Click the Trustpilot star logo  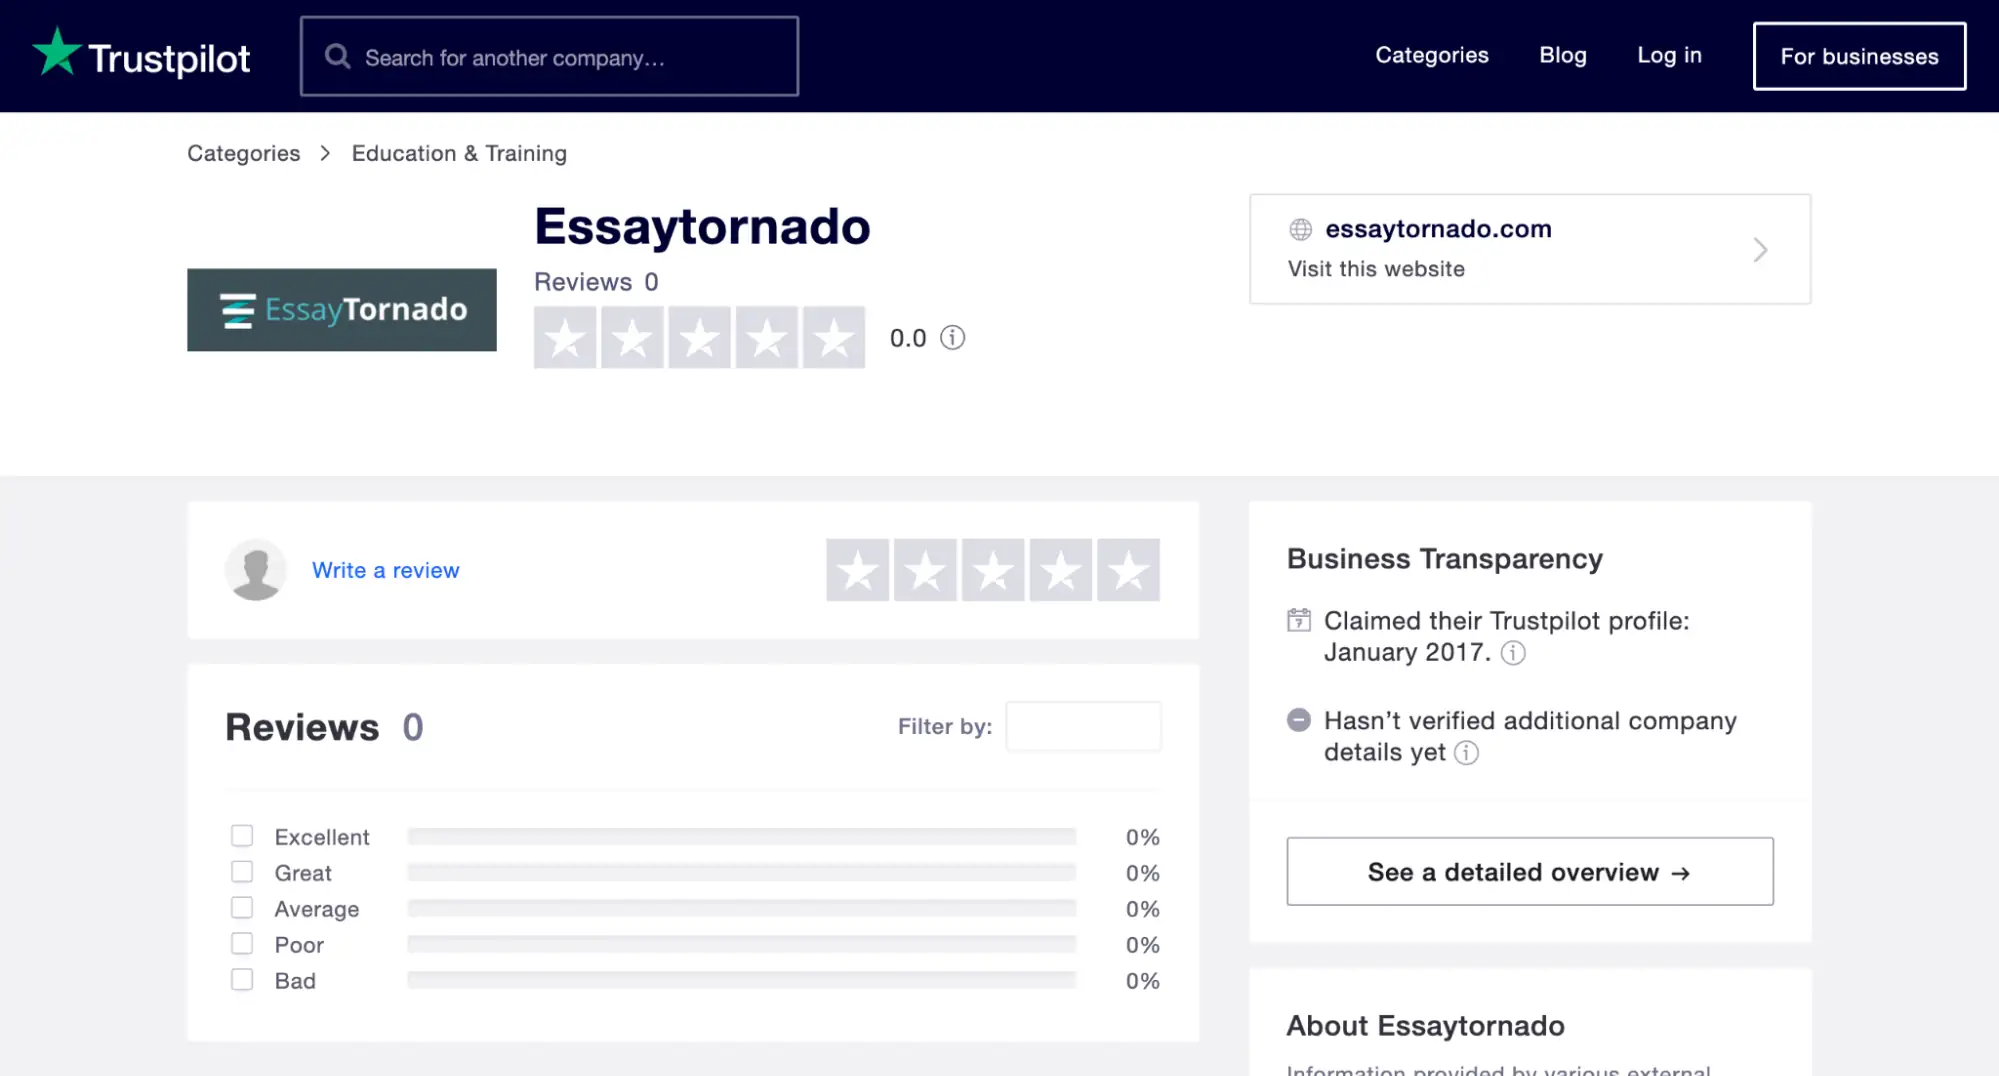click(x=56, y=52)
